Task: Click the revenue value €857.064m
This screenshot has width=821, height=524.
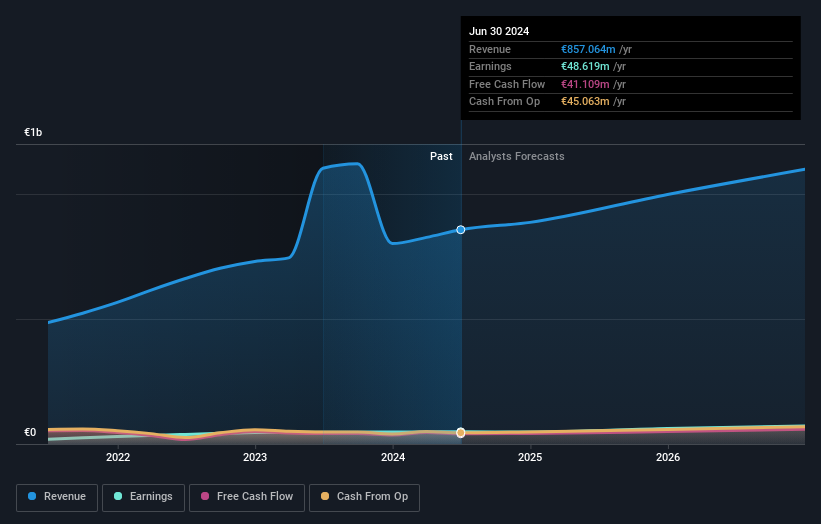Action: (588, 49)
